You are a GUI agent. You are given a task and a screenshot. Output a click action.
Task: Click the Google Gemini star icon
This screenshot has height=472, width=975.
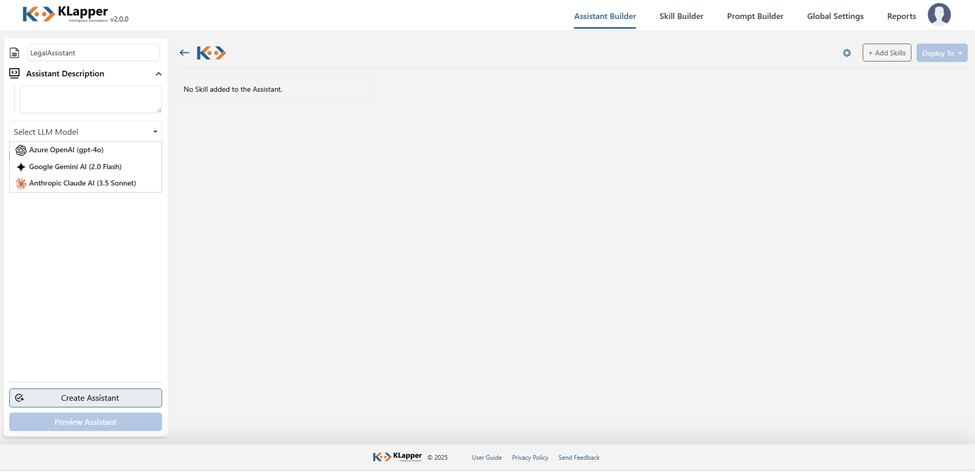pos(21,167)
